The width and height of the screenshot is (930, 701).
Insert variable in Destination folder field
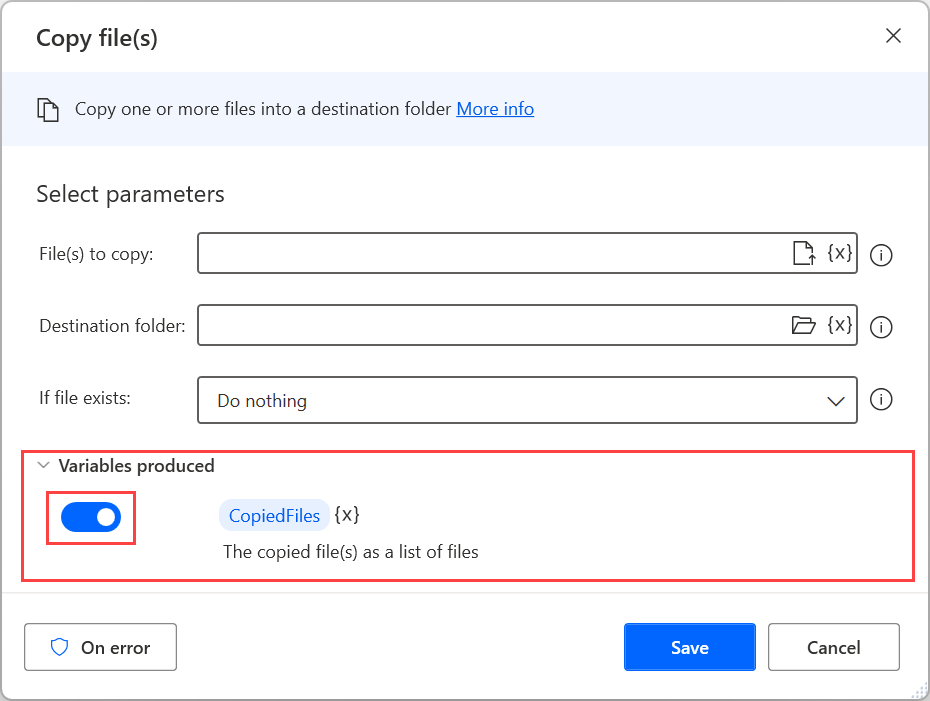(840, 325)
